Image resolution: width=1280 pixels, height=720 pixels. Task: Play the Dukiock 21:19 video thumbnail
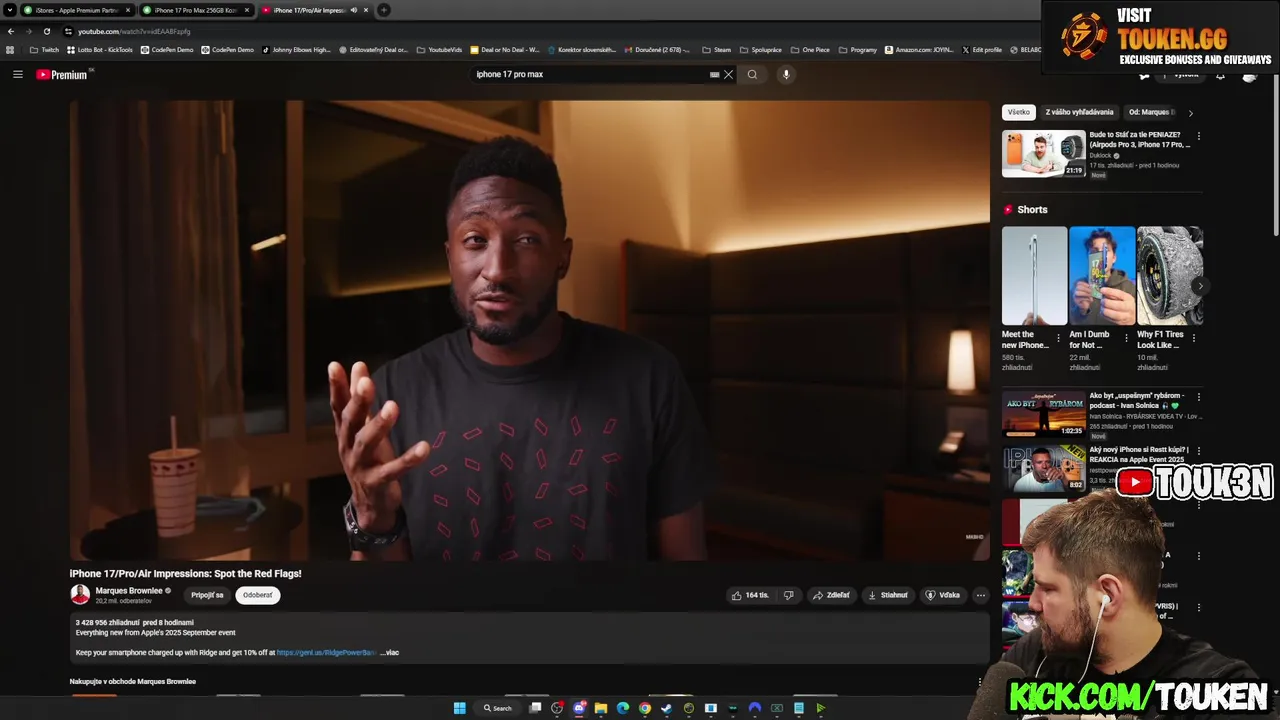coord(1043,154)
